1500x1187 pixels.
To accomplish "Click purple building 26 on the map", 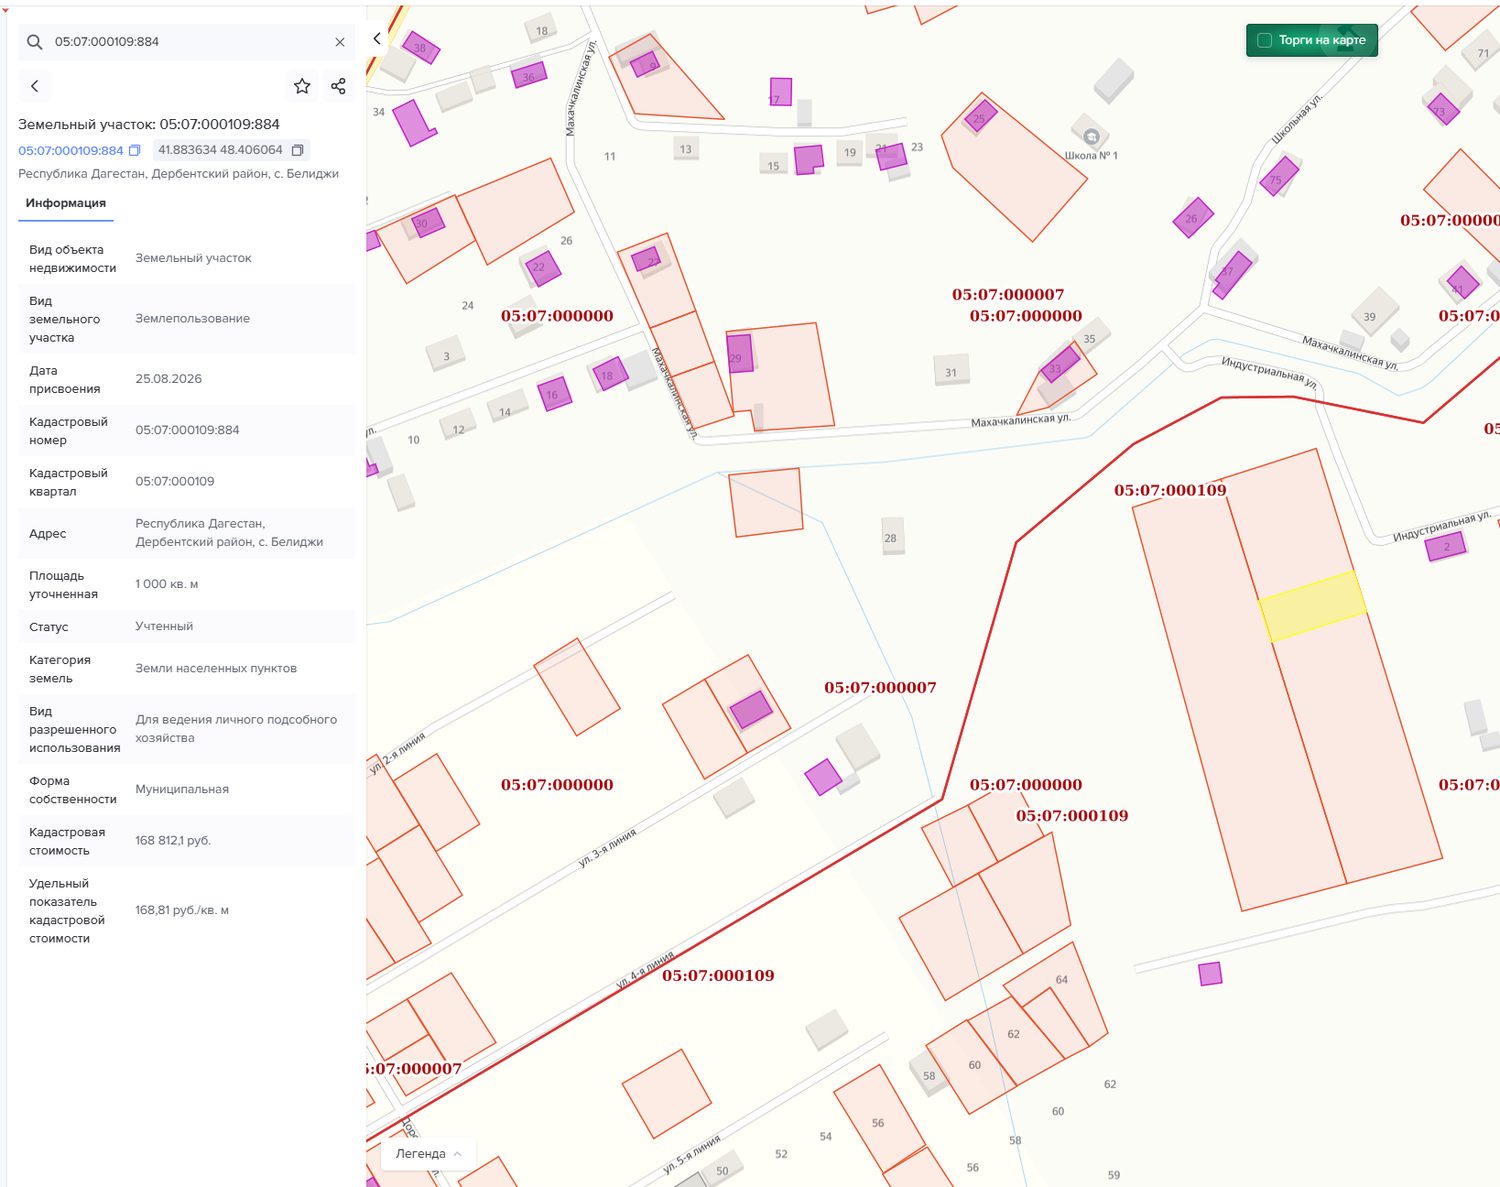I will pos(1193,217).
